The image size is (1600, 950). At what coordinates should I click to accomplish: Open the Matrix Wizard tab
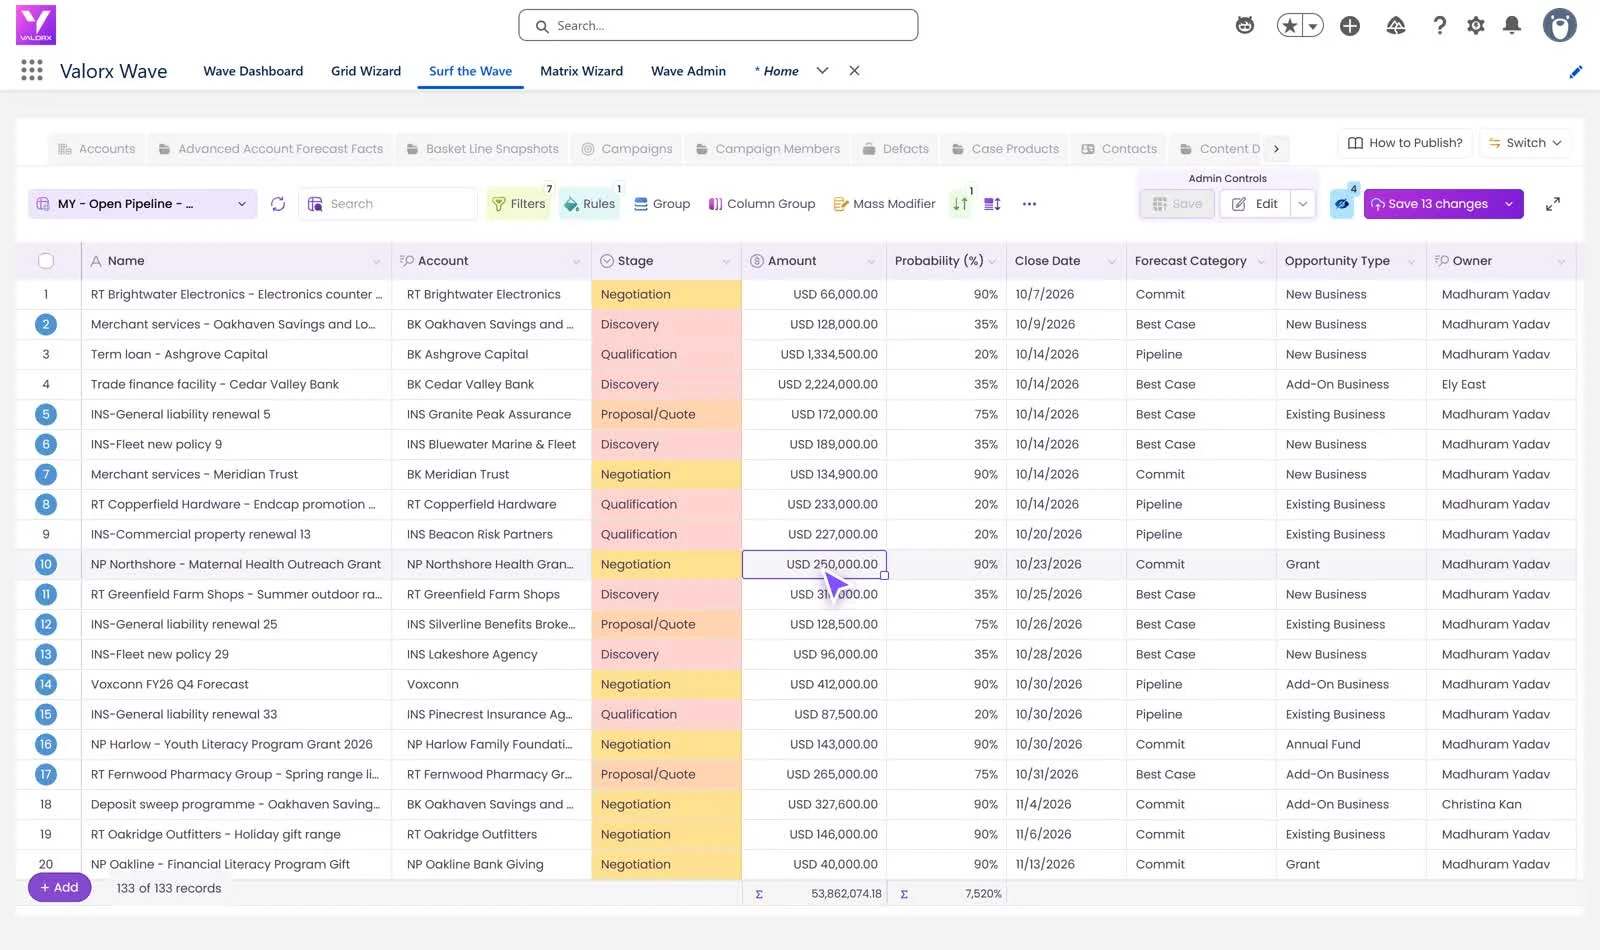581,71
